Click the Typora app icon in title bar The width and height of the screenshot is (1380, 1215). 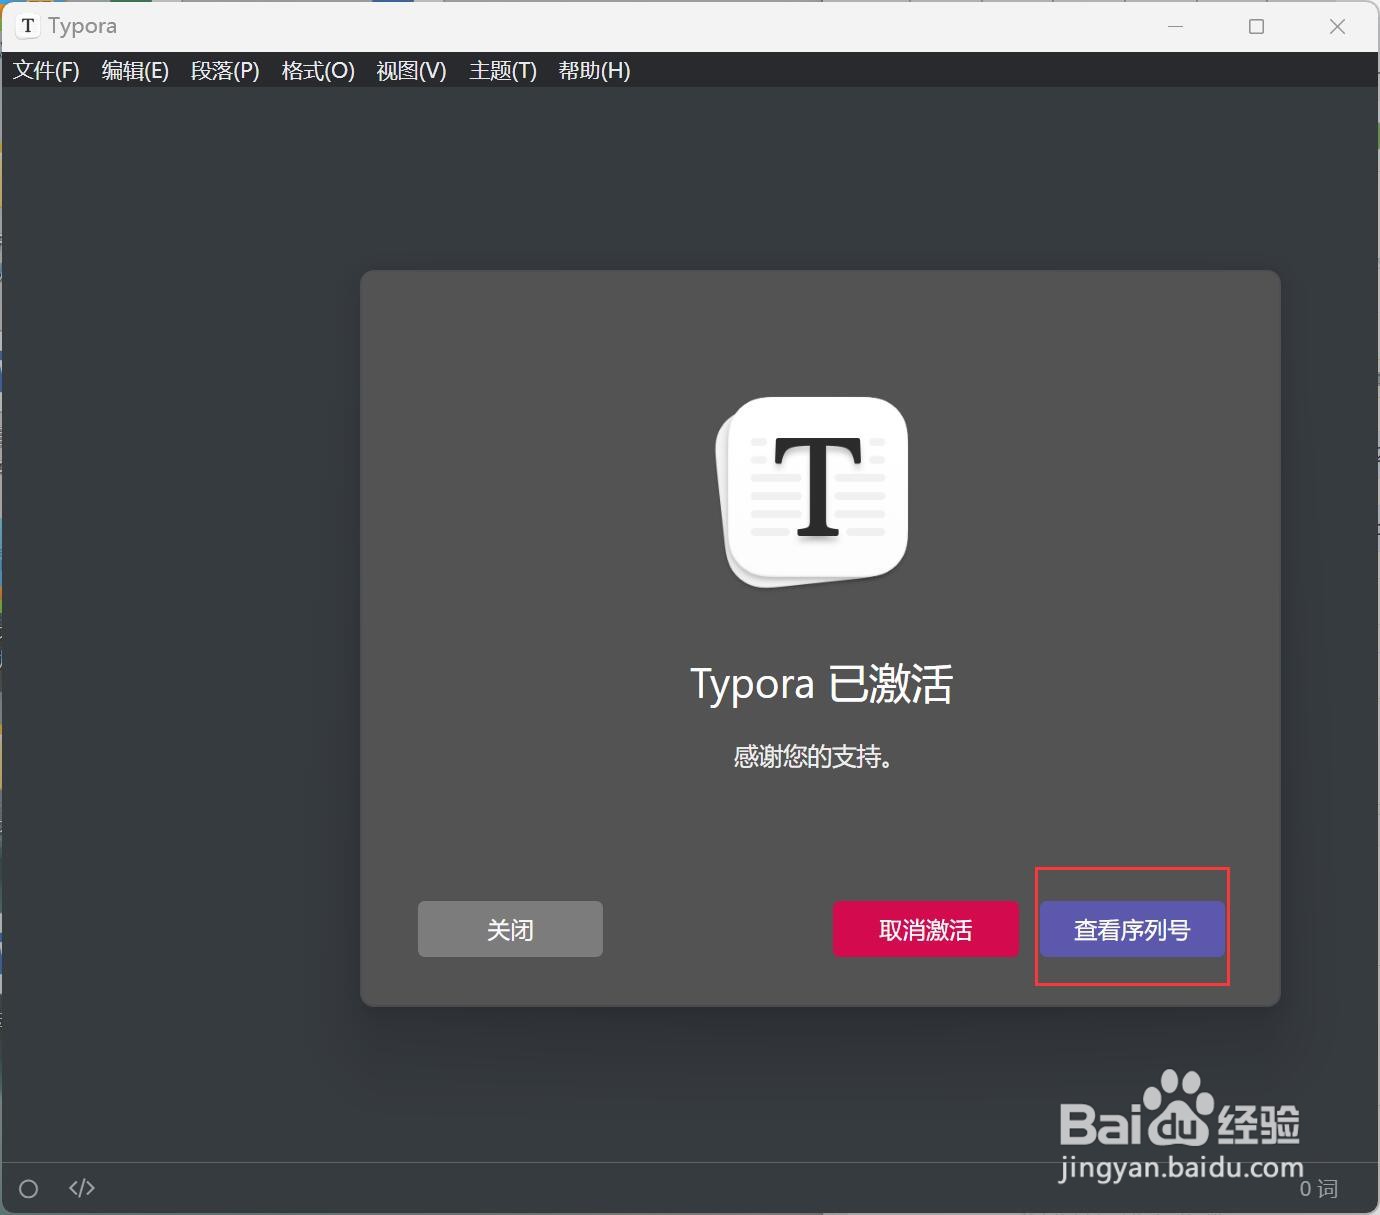pos(28,26)
